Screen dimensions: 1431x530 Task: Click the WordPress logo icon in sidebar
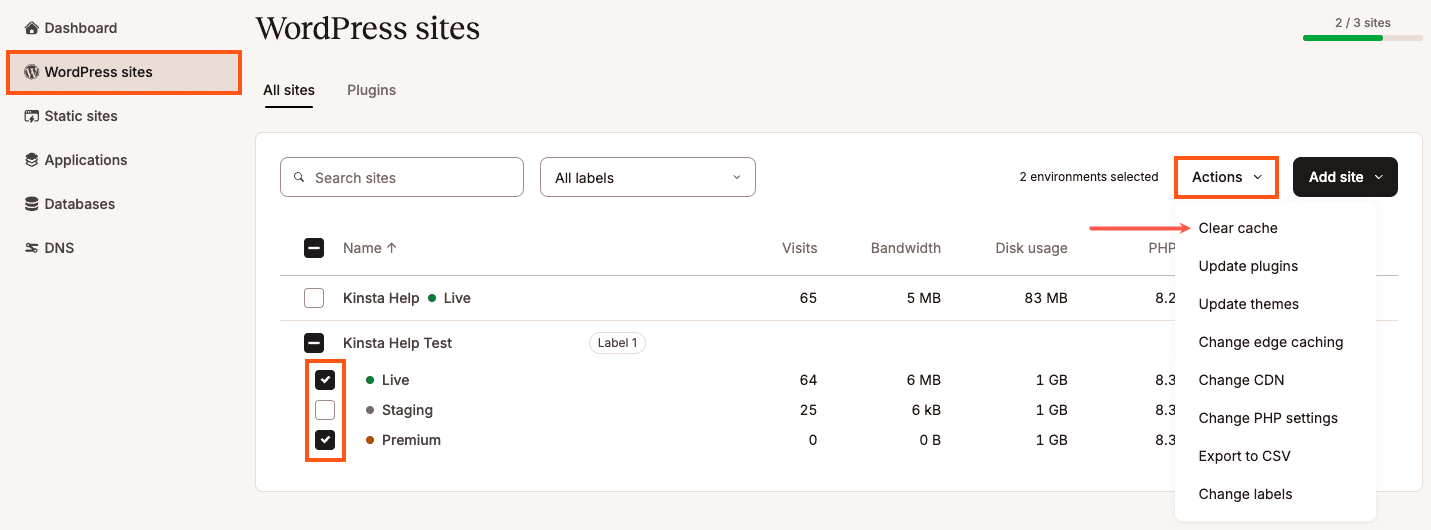click(x=32, y=72)
